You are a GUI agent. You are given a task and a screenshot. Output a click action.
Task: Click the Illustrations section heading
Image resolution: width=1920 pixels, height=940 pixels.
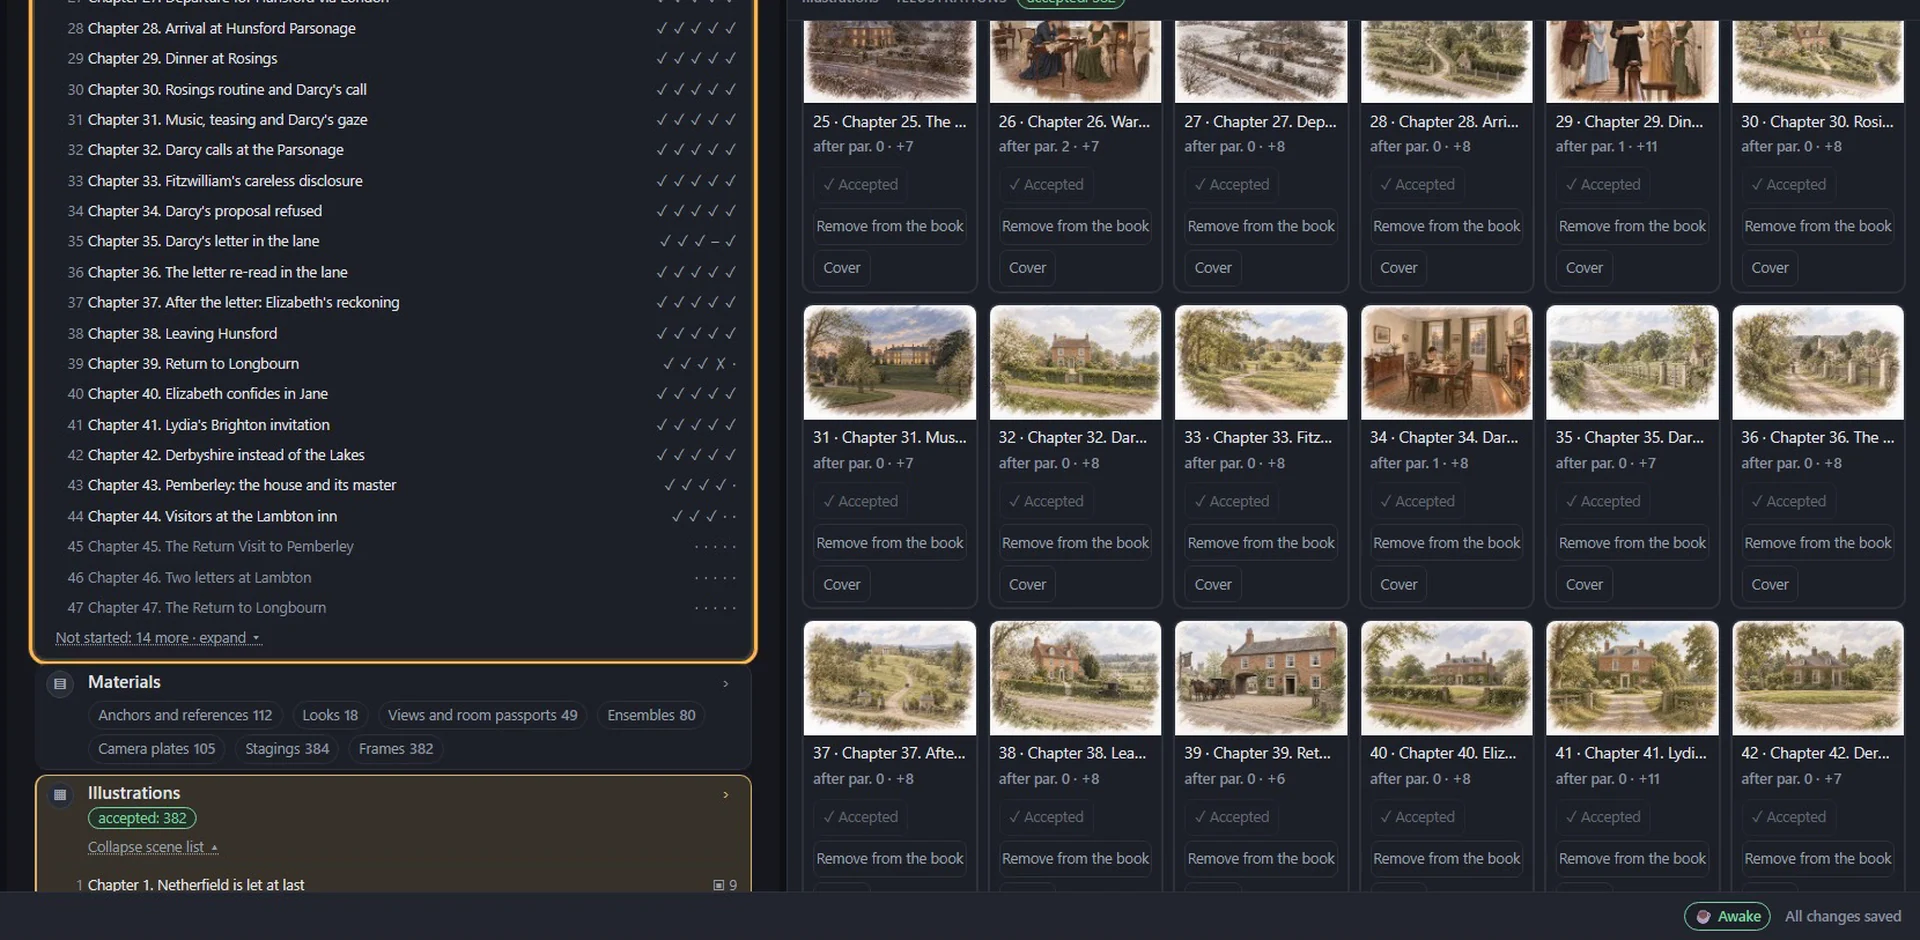coord(134,793)
